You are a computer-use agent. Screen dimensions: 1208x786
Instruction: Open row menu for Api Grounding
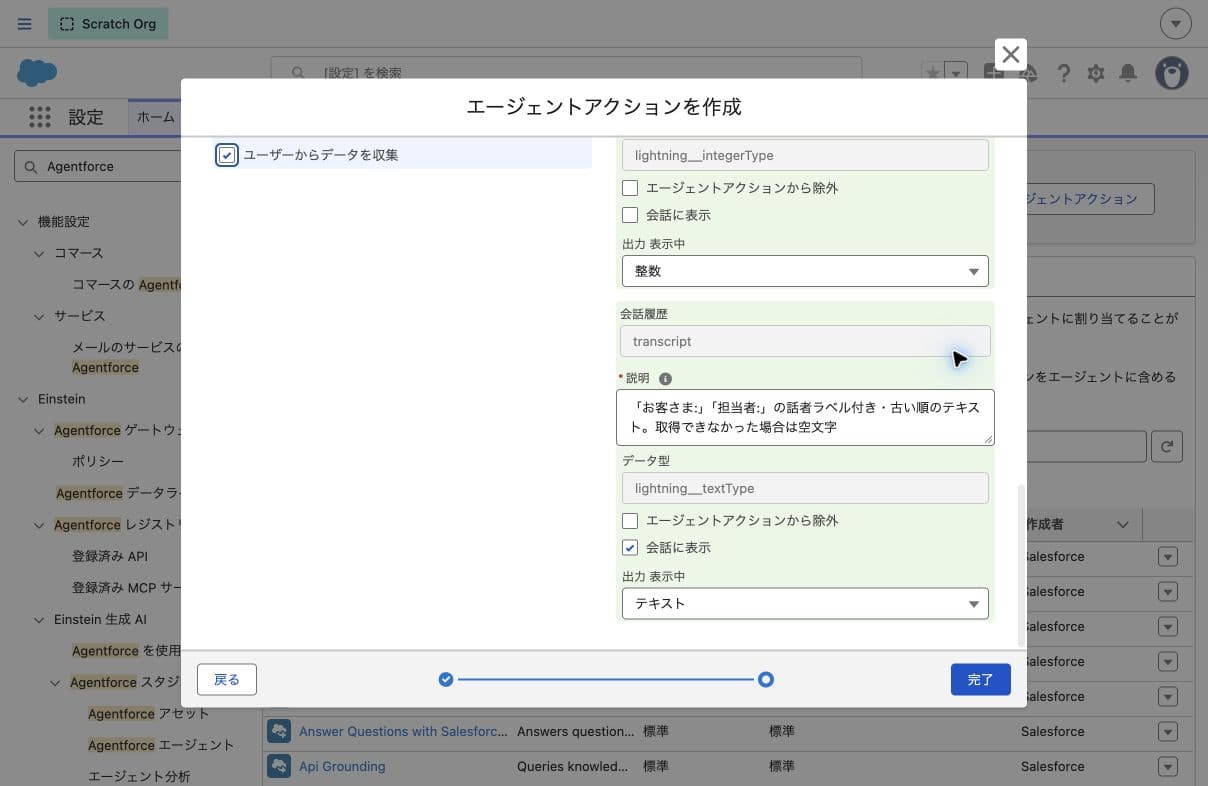1168,766
